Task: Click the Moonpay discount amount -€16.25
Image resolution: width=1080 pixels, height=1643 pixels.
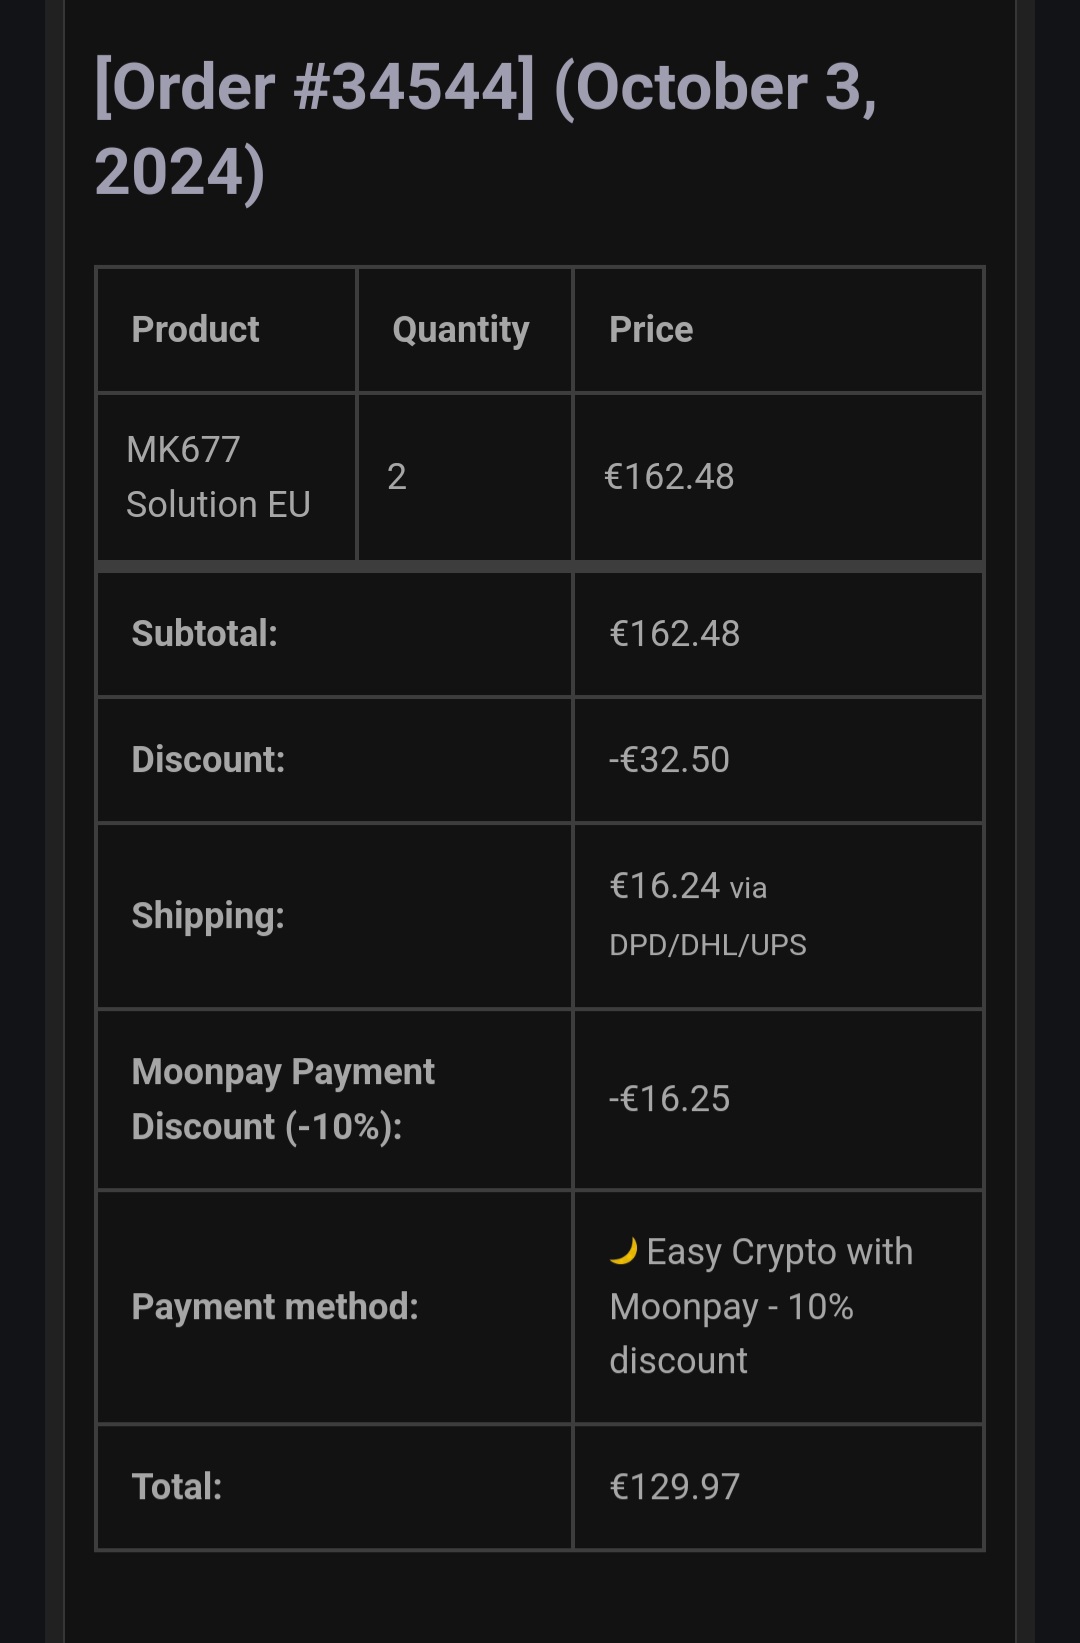Action: pos(669,1099)
